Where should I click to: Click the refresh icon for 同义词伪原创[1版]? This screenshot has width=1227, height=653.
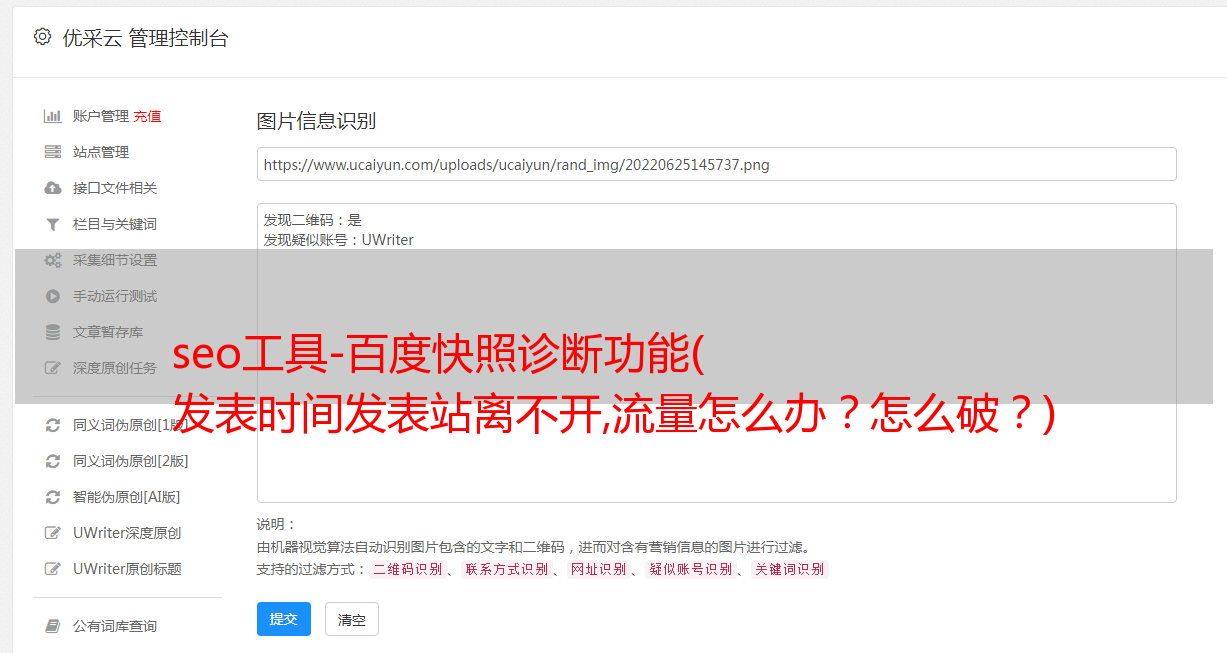tap(53, 425)
